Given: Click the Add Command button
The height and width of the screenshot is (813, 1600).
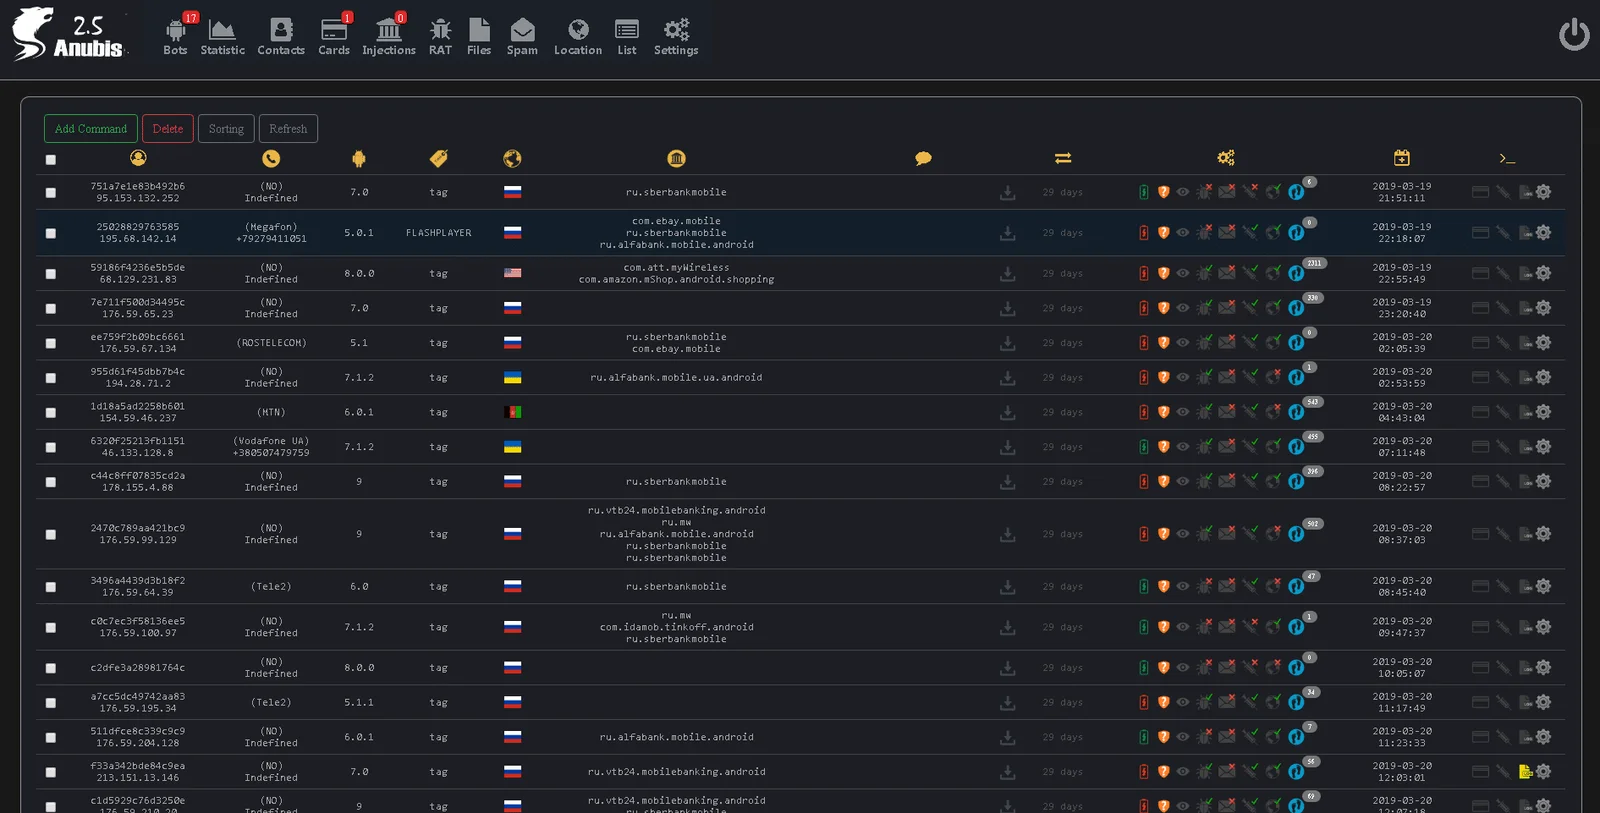Looking at the screenshot, I should click(91, 129).
